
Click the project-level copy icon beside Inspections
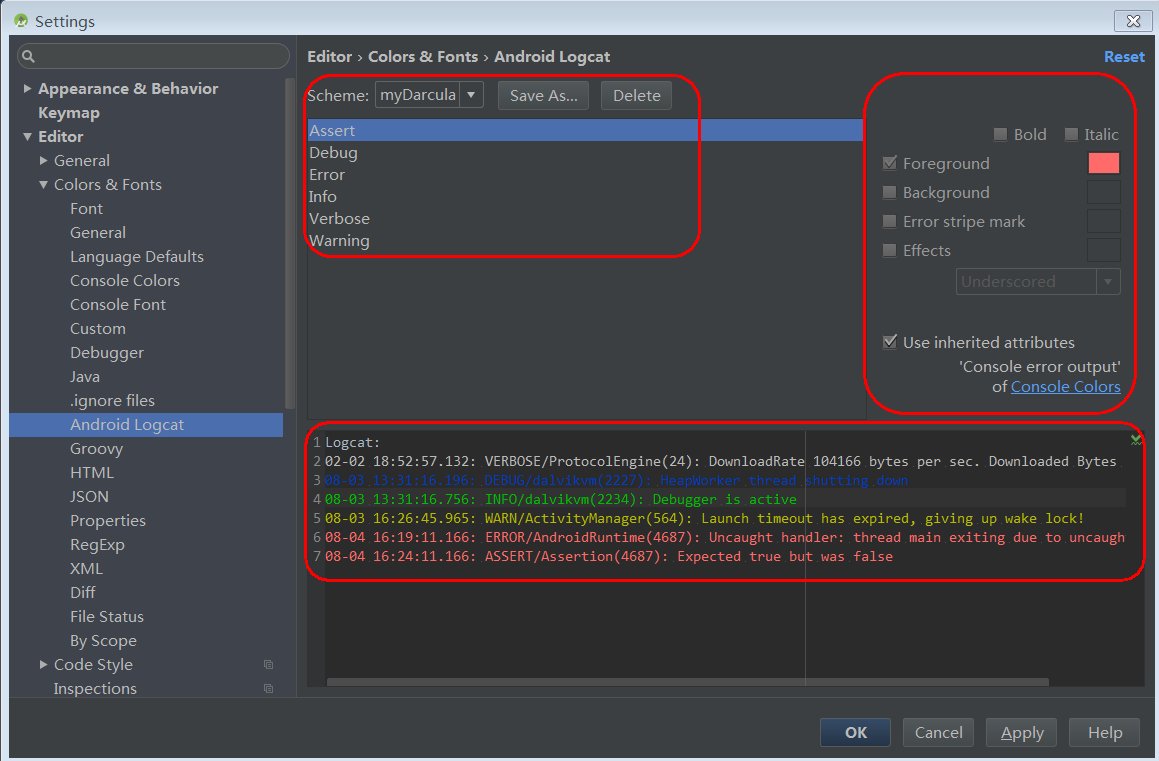pyautogui.click(x=268, y=689)
